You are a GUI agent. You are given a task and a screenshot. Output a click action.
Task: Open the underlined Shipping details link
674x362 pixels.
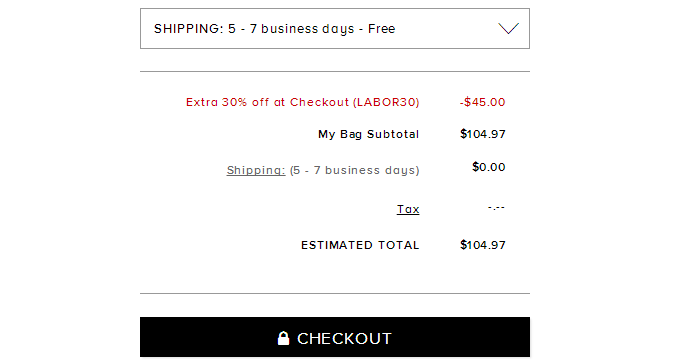click(256, 170)
